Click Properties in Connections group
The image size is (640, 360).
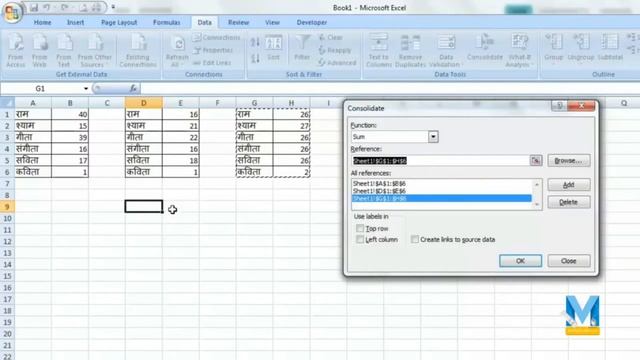(213, 50)
